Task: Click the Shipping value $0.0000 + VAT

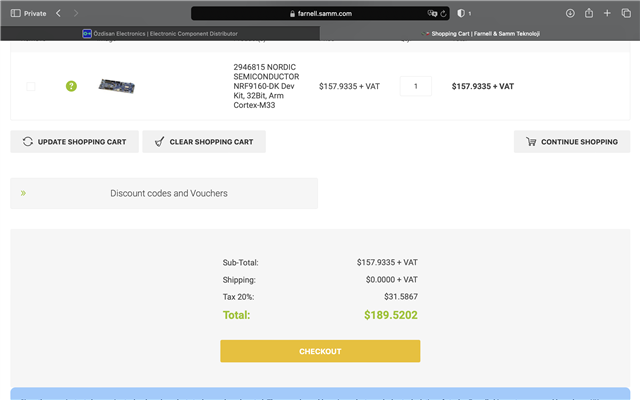Action: (x=392, y=280)
